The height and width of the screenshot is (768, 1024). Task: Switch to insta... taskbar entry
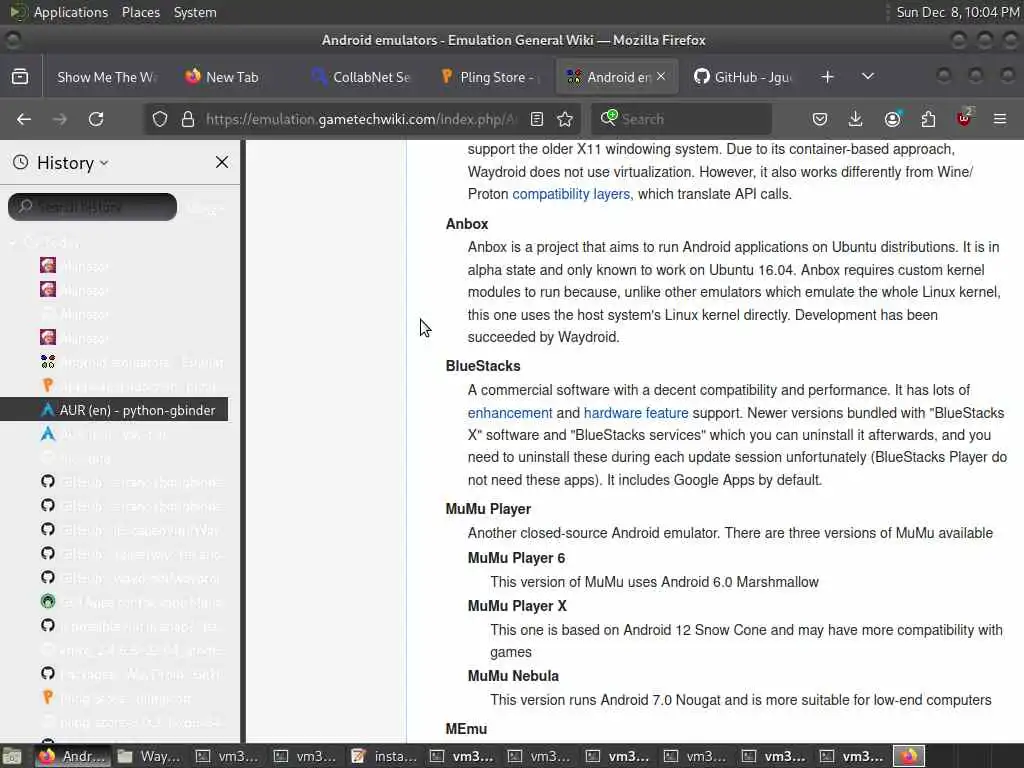pos(385,756)
